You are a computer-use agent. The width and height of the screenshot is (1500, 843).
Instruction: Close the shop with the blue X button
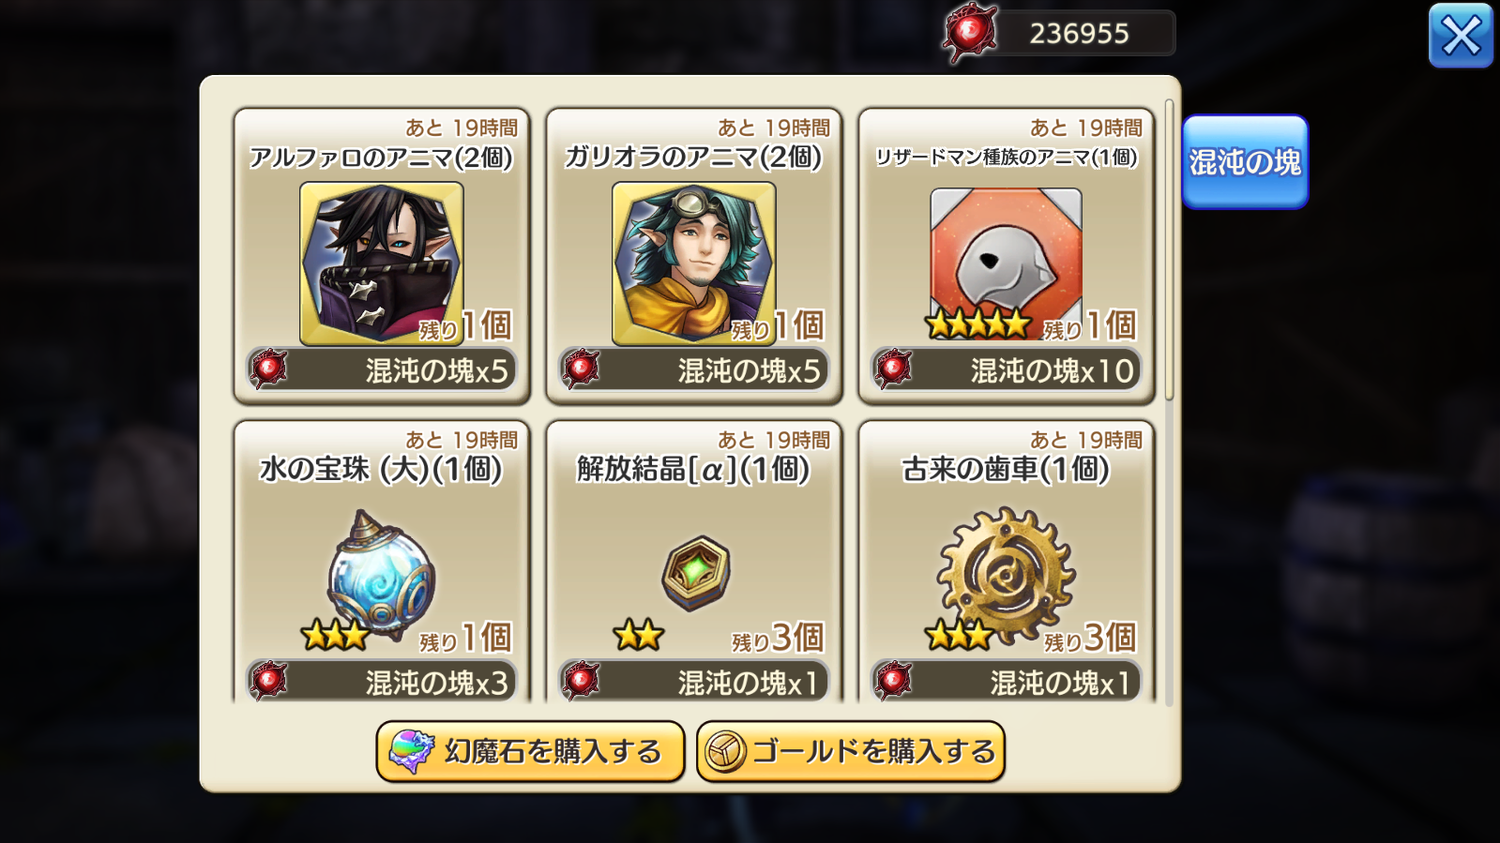tap(1461, 36)
